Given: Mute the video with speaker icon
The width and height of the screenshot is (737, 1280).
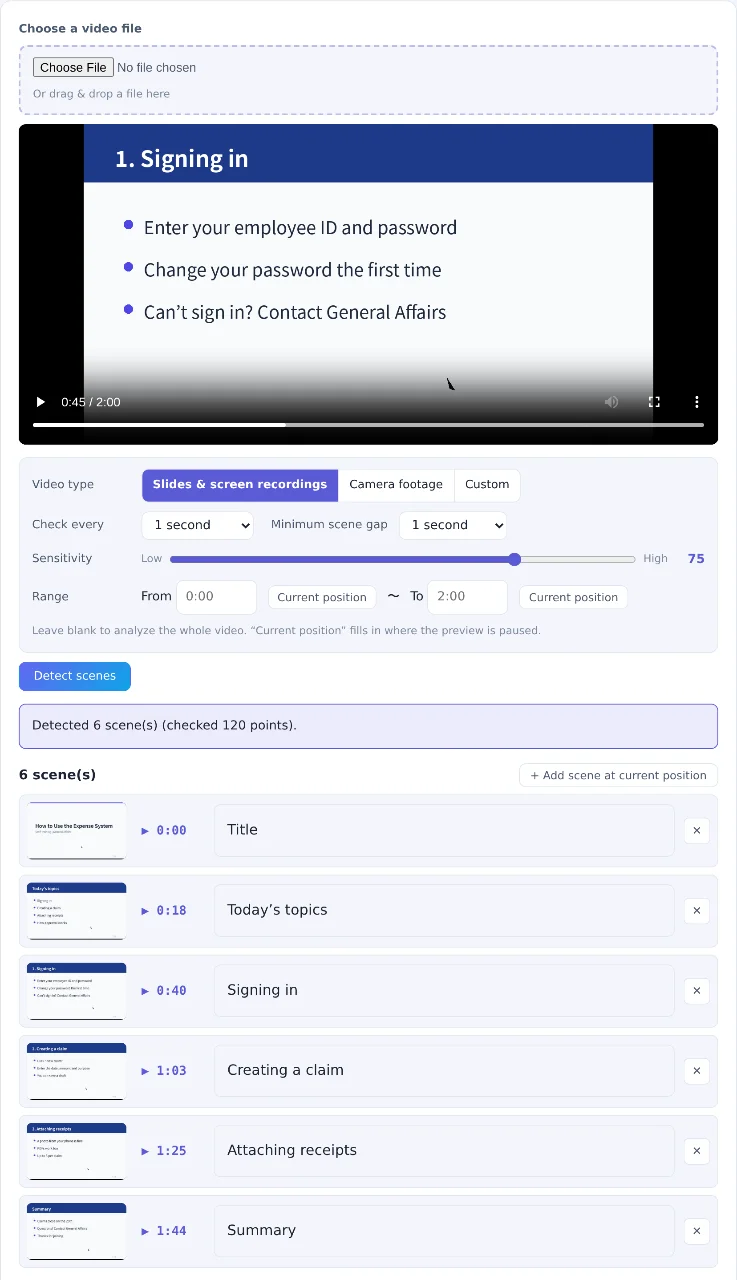Looking at the screenshot, I should click(611, 402).
